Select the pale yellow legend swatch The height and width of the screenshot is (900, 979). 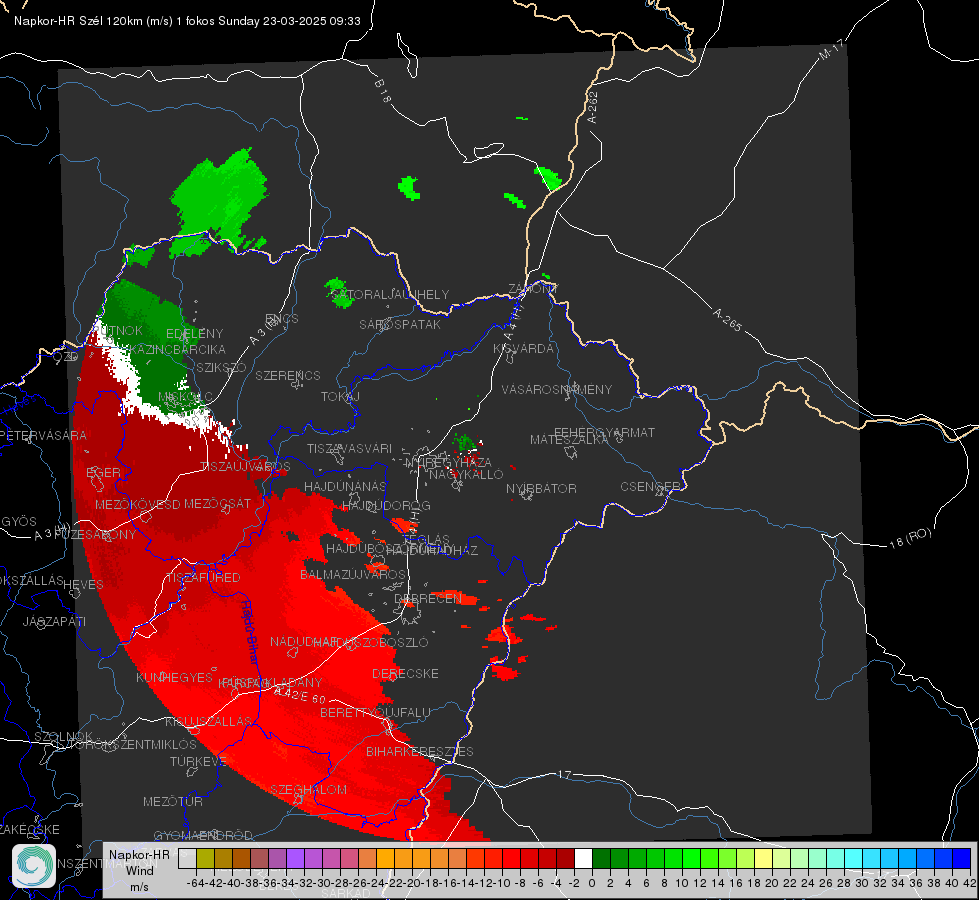click(x=764, y=859)
